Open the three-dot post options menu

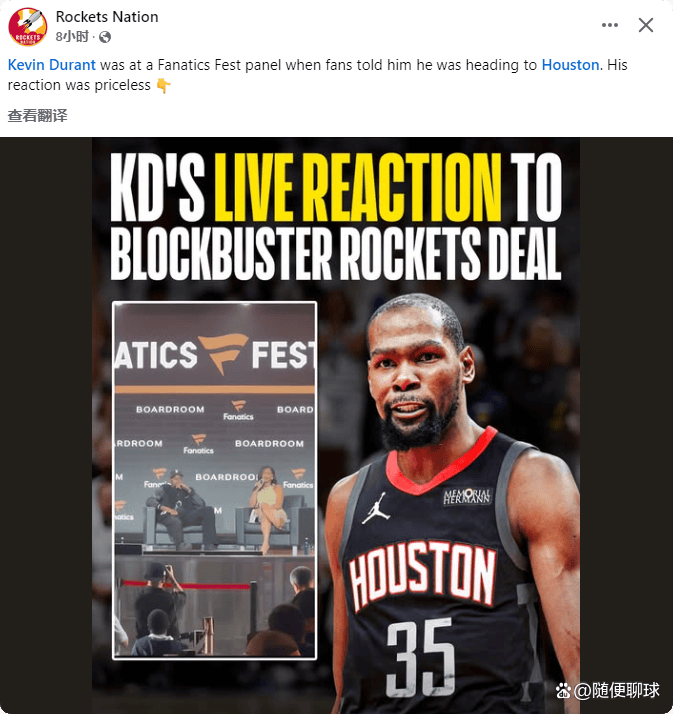(610, 25)
